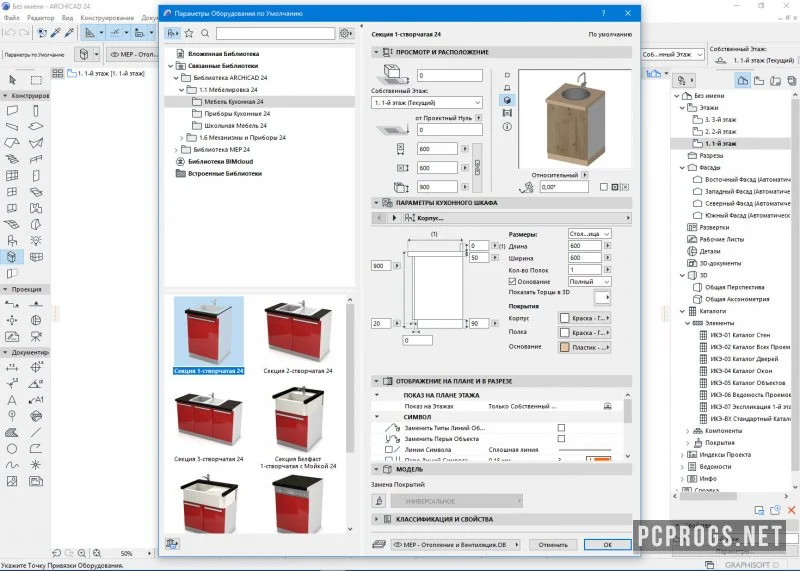Click the 3D preview mode icon
Image resolution: width=800 pixels, height=571 pixels.
(507, 100)
